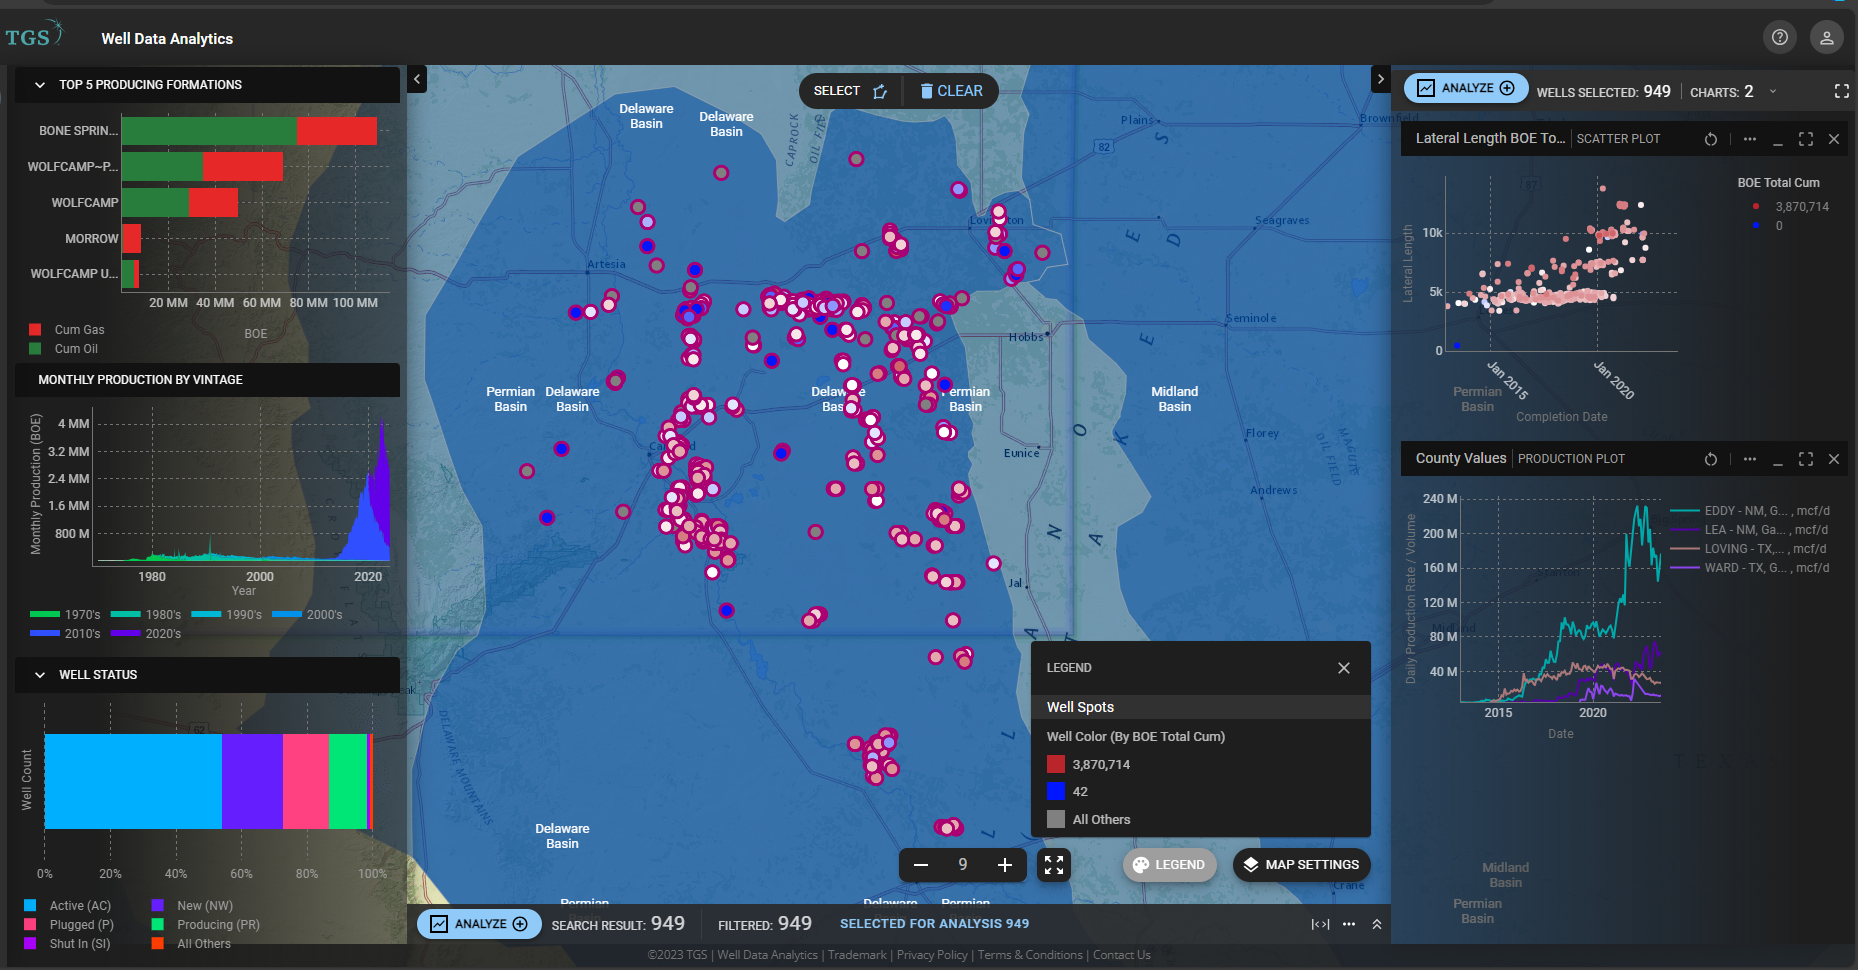Click the map SELECT tool
Viewport: 1858px width, 970px height.
pyautogui.click(x=850, y=91)
